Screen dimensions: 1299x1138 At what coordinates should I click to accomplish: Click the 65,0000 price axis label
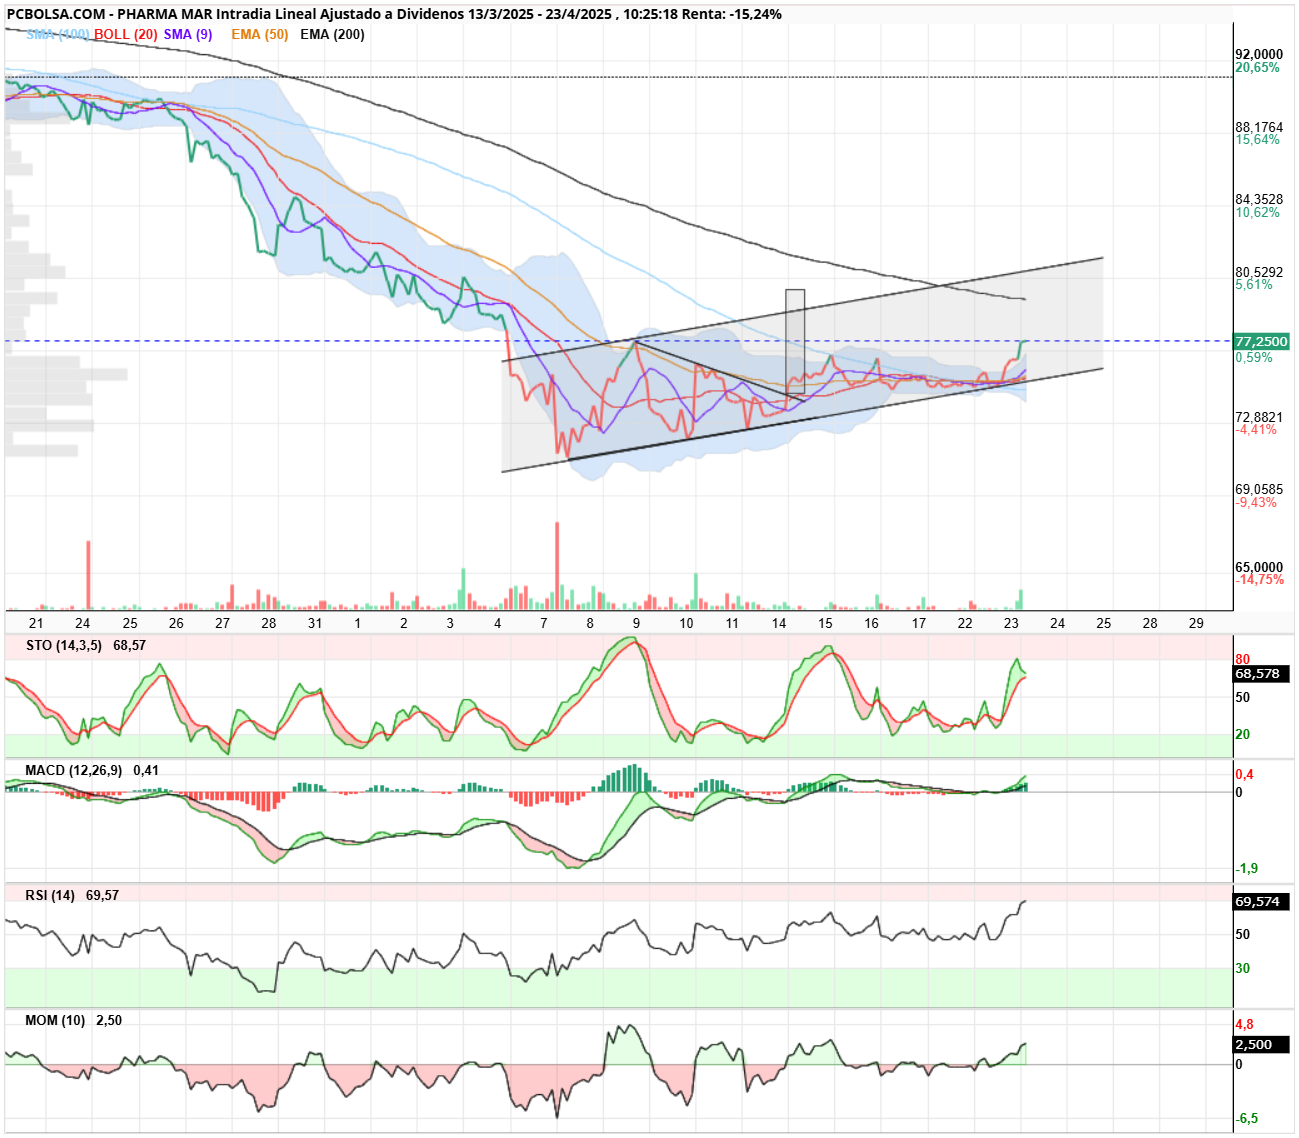pos(1259,567)
